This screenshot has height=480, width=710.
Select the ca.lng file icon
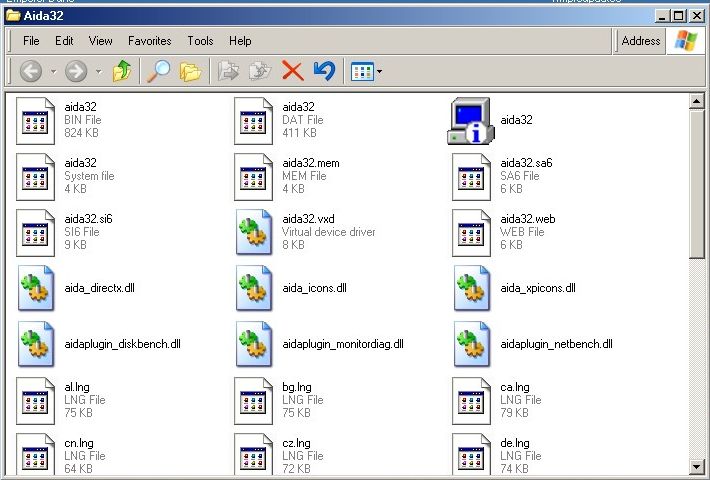(471, 401)
